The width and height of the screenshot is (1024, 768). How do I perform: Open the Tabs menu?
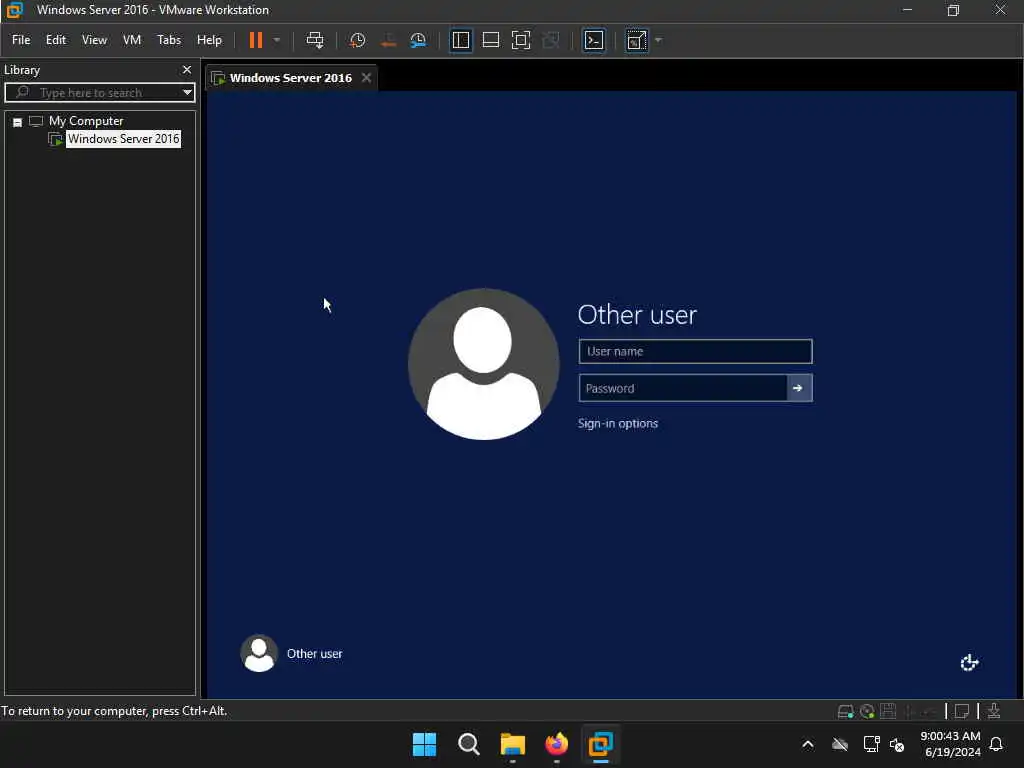168,40
